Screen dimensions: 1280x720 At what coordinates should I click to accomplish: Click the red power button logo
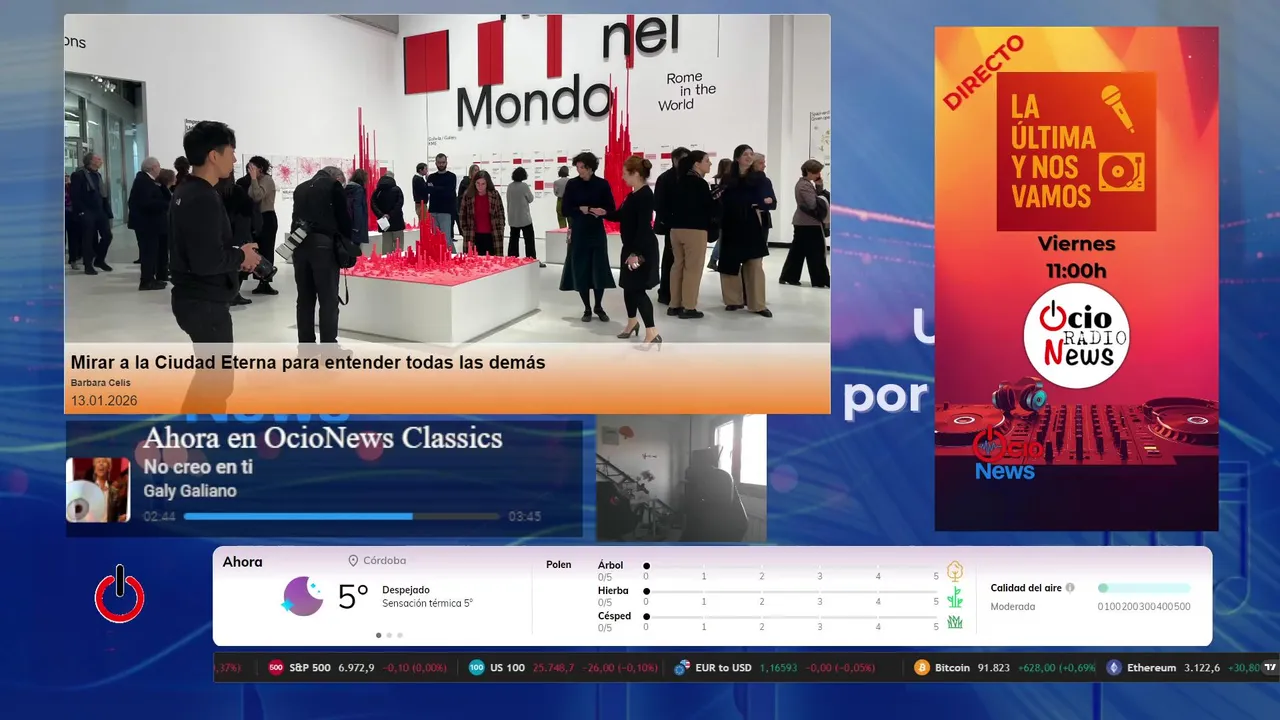(x=120, y=594)
